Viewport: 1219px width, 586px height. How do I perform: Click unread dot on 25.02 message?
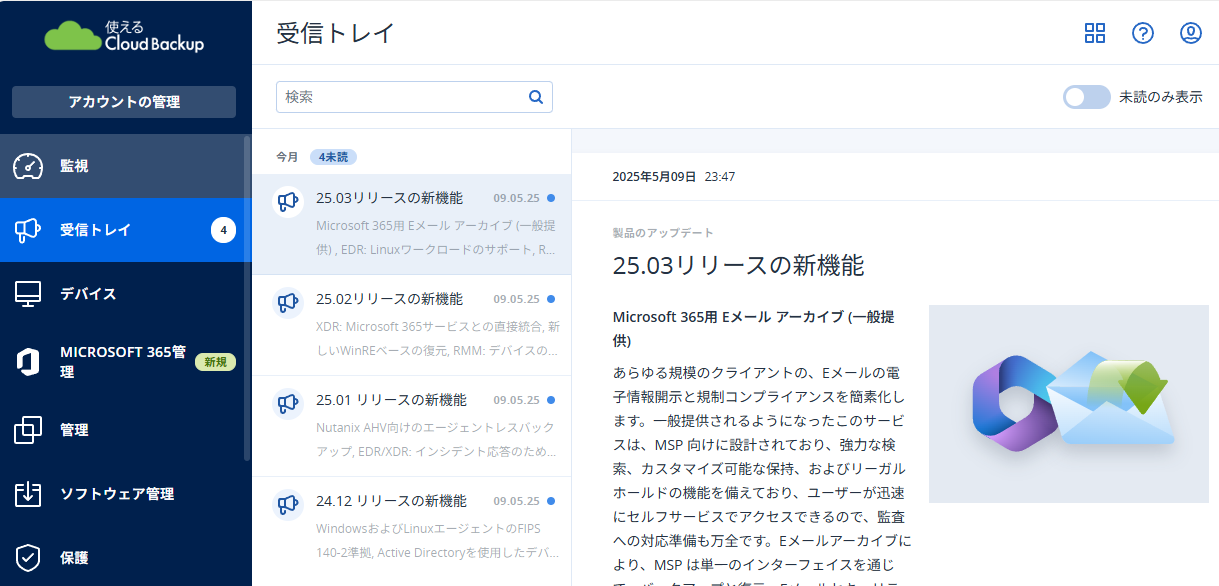point(551,299)
